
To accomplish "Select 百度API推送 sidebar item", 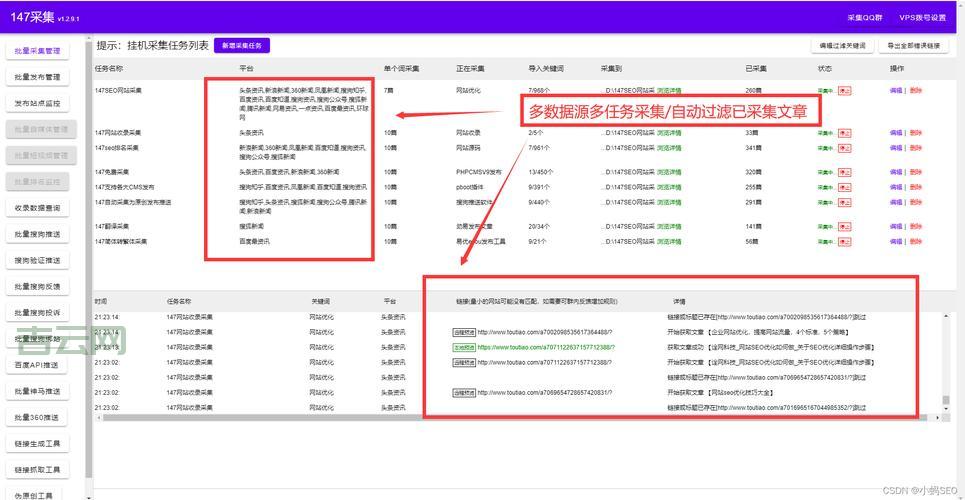I will pyautogui.click(x=38, y=365).
